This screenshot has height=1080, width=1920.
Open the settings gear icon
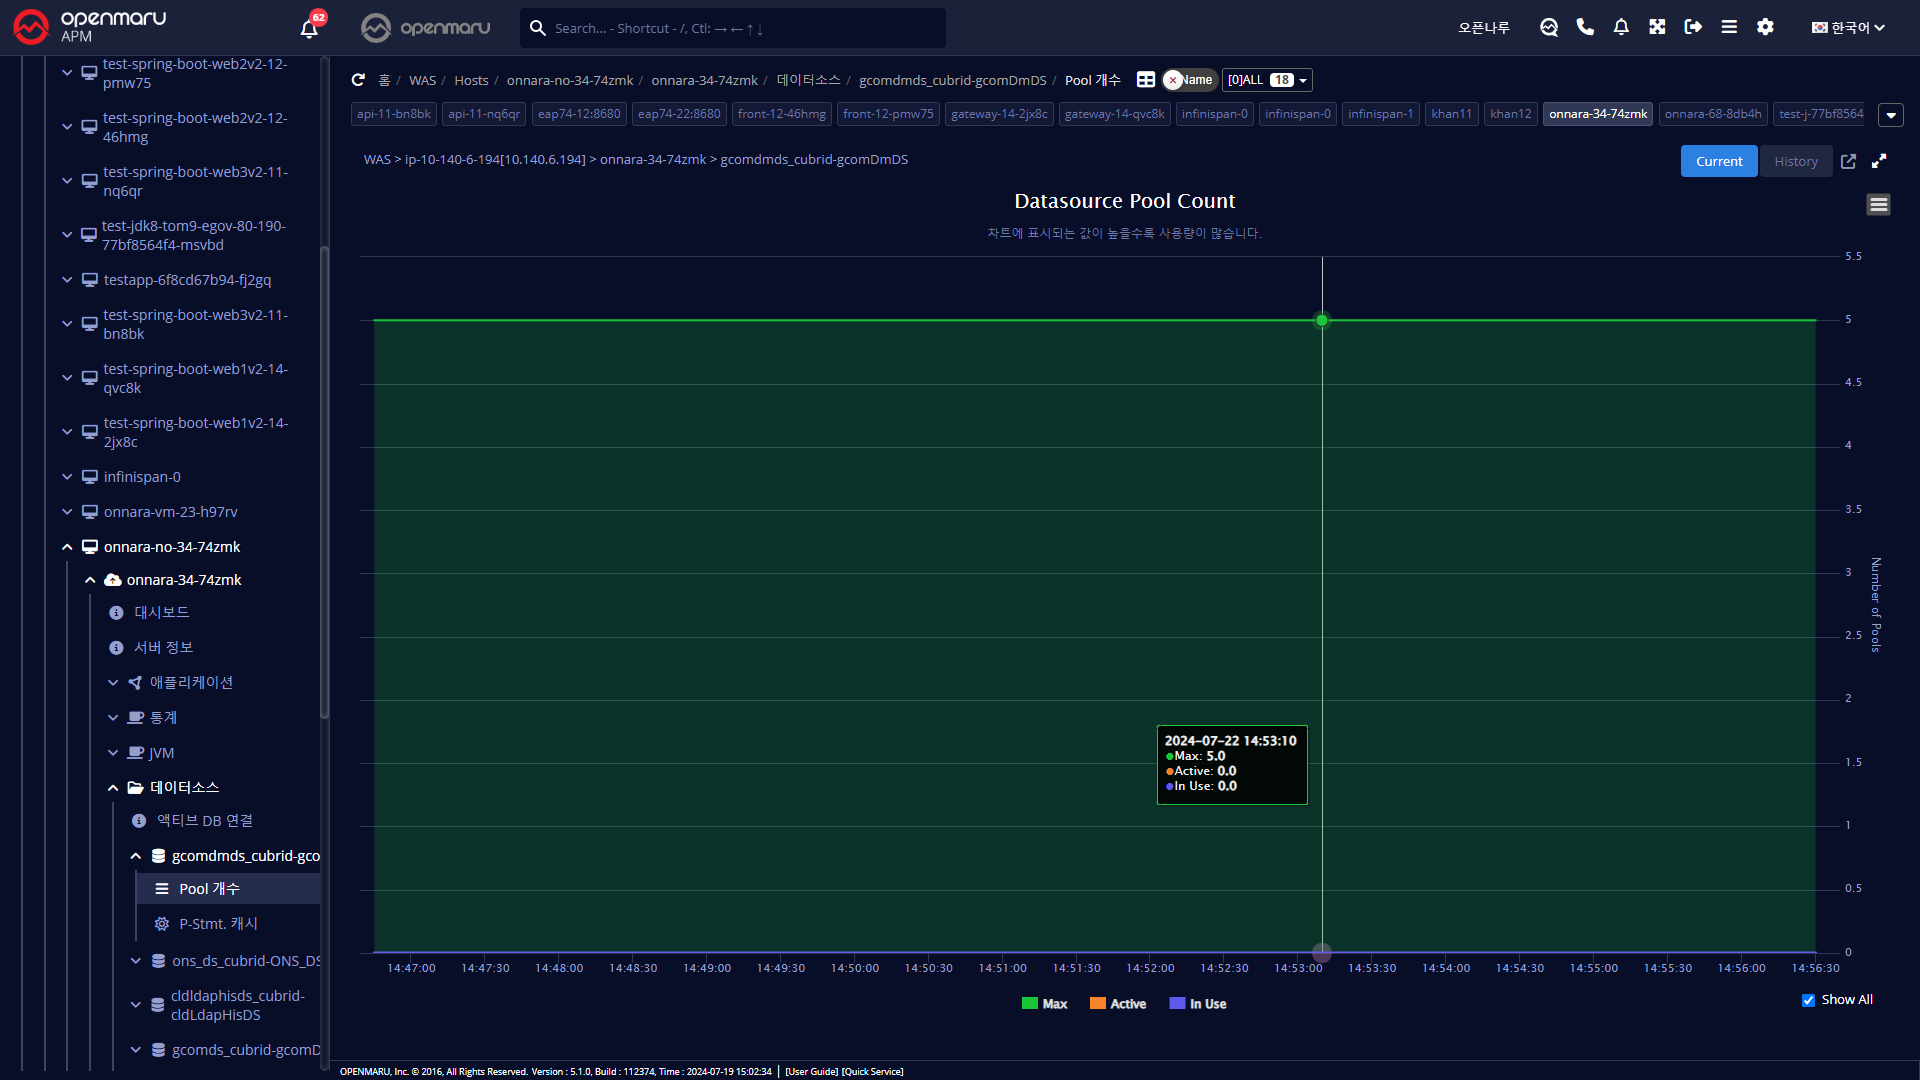pos(1765,27)
